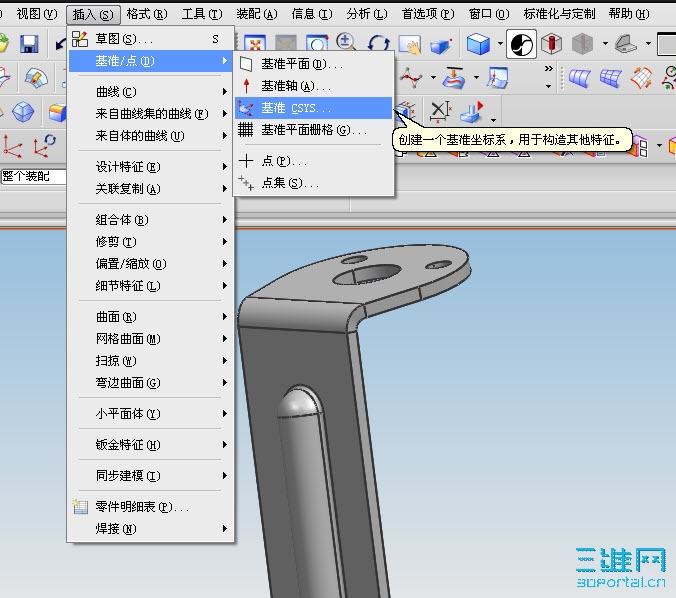Click the blue mesh surface icon
The width and height of the screenshot is (676, 598).
coord(610,78)
